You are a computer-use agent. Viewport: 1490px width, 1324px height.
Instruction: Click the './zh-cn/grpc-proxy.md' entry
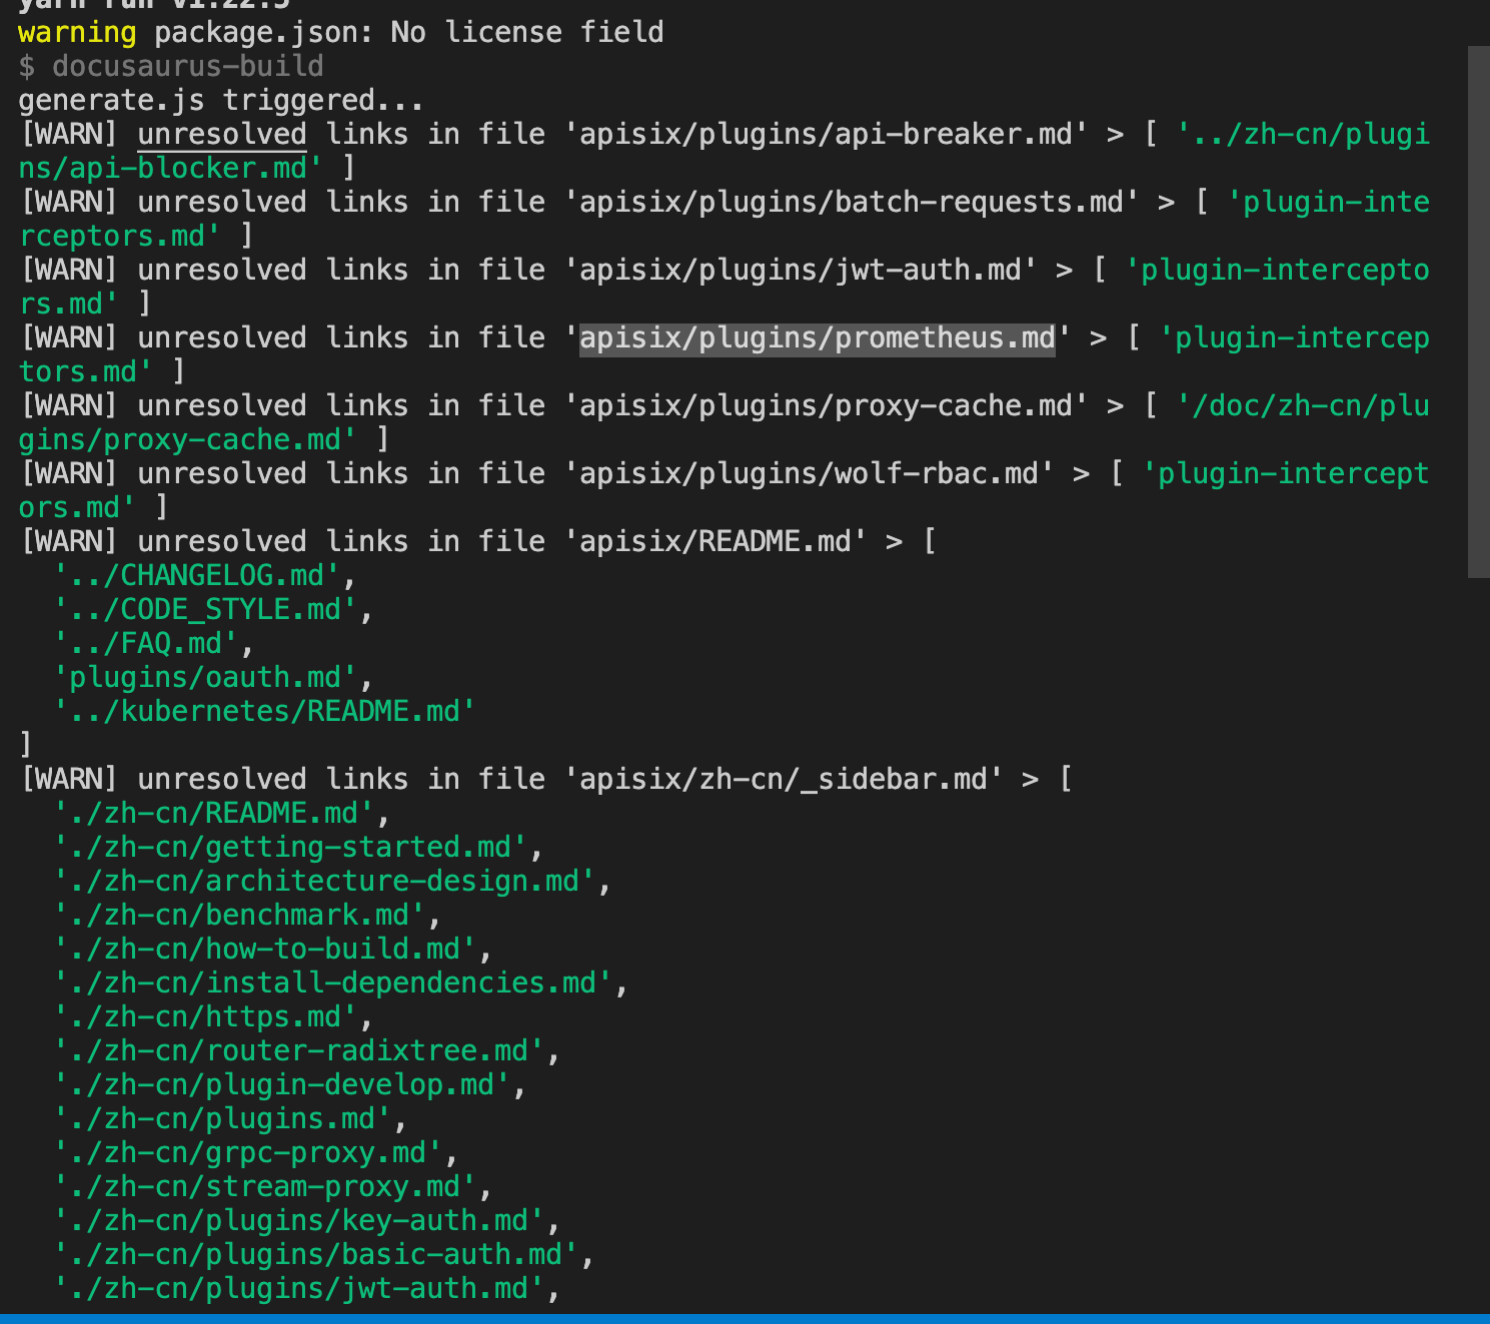tap(248, 1153)
